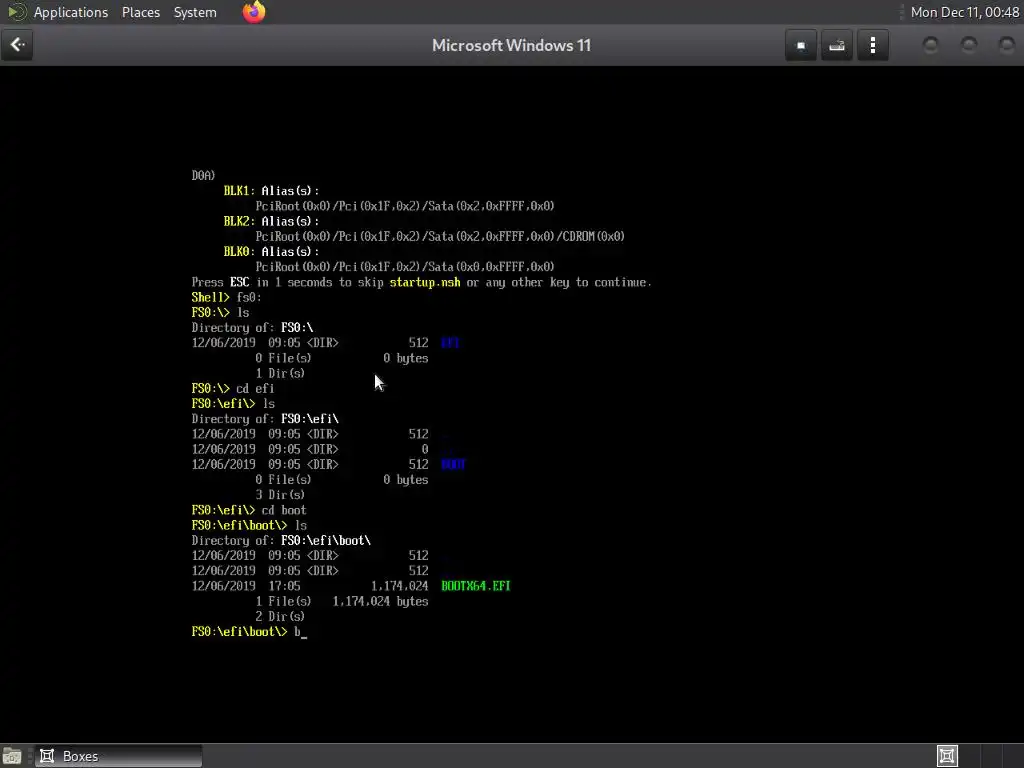Select the Boxes taskbar entry
This screenshot has height=768, width=1024.
pos(118,756)
